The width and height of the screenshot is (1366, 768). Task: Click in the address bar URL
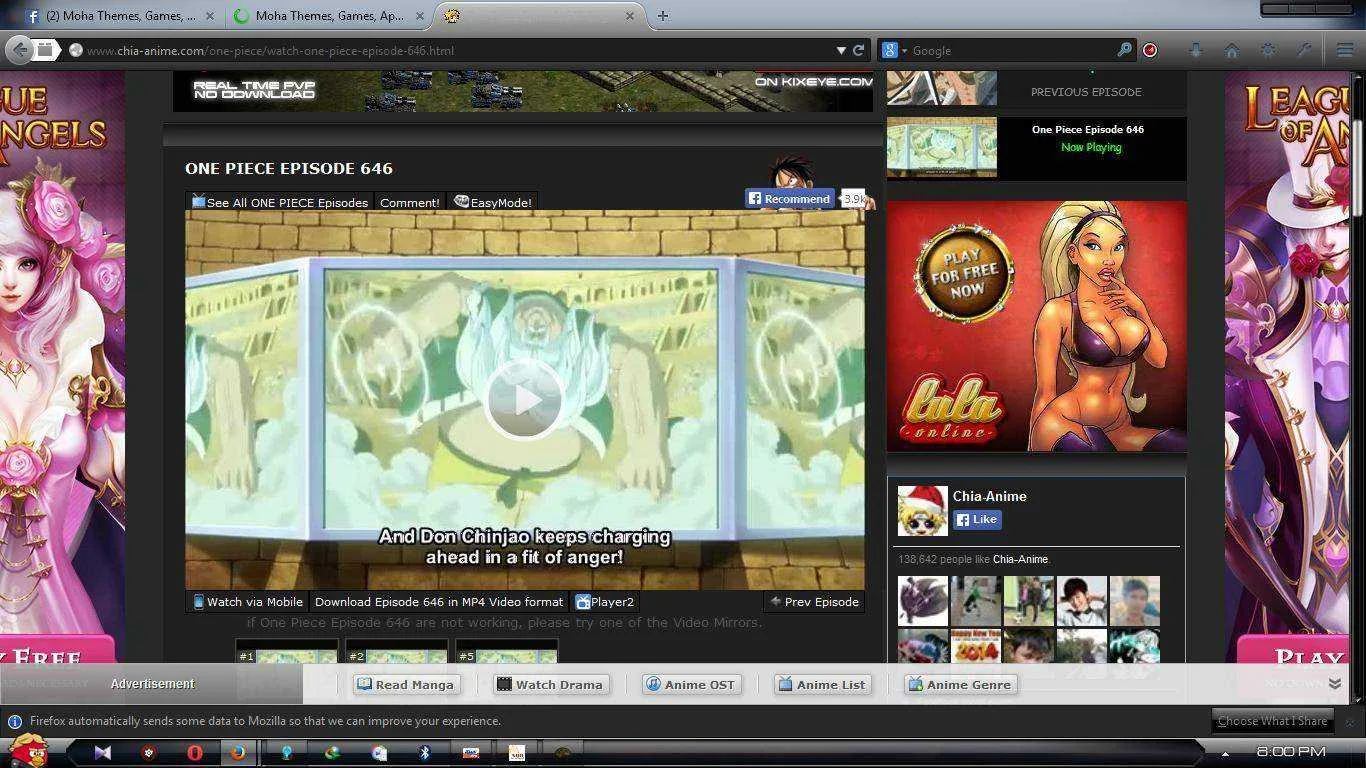tap(450, 50)
